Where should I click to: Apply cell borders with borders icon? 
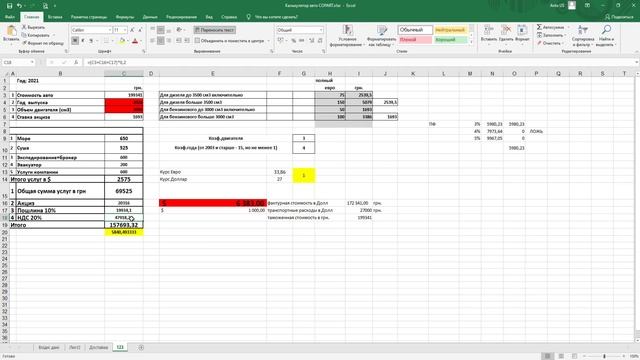[106, 41]
